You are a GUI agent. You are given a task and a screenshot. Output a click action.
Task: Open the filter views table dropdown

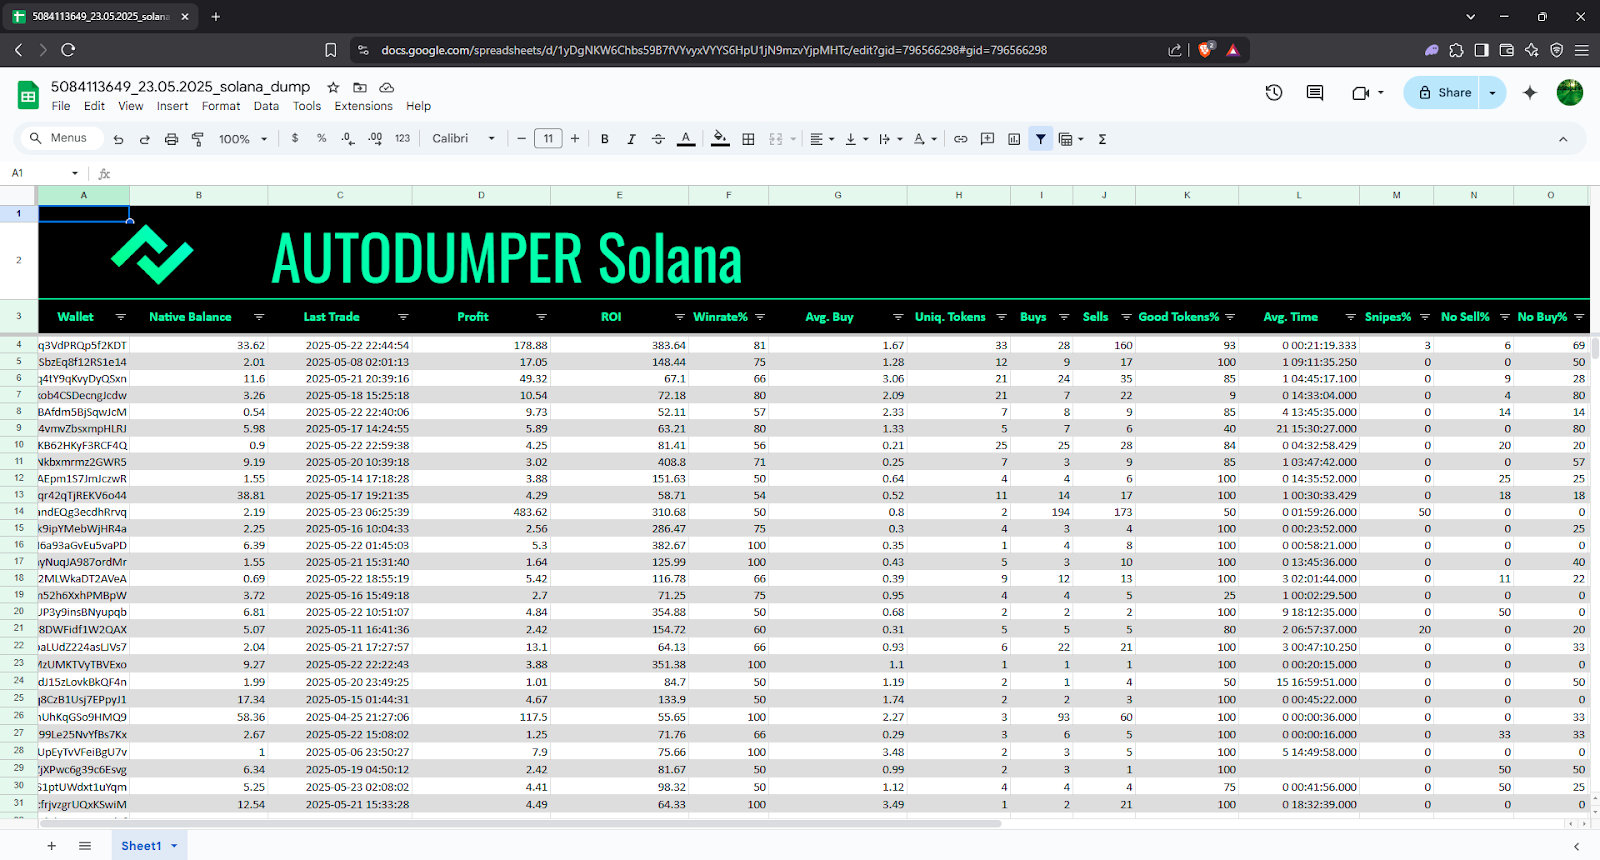point(1071,139)
